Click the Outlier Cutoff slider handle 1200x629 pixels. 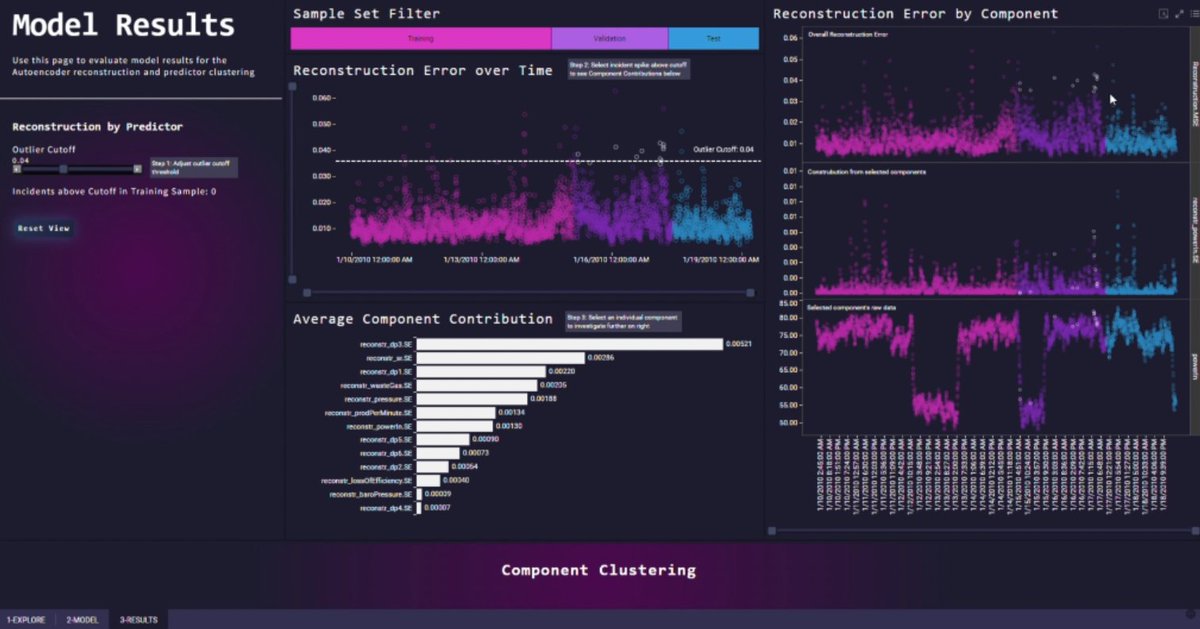pos(63,169)
